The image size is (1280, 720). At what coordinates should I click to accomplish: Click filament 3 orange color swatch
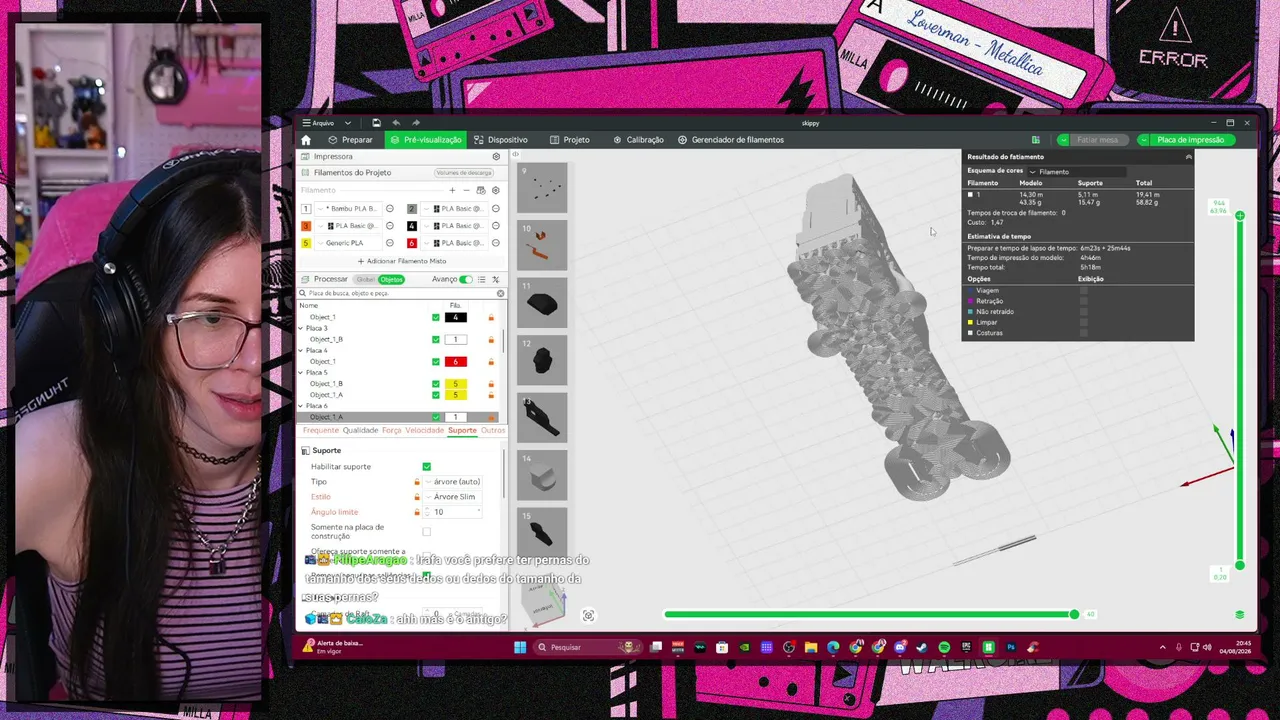point(306,226)
